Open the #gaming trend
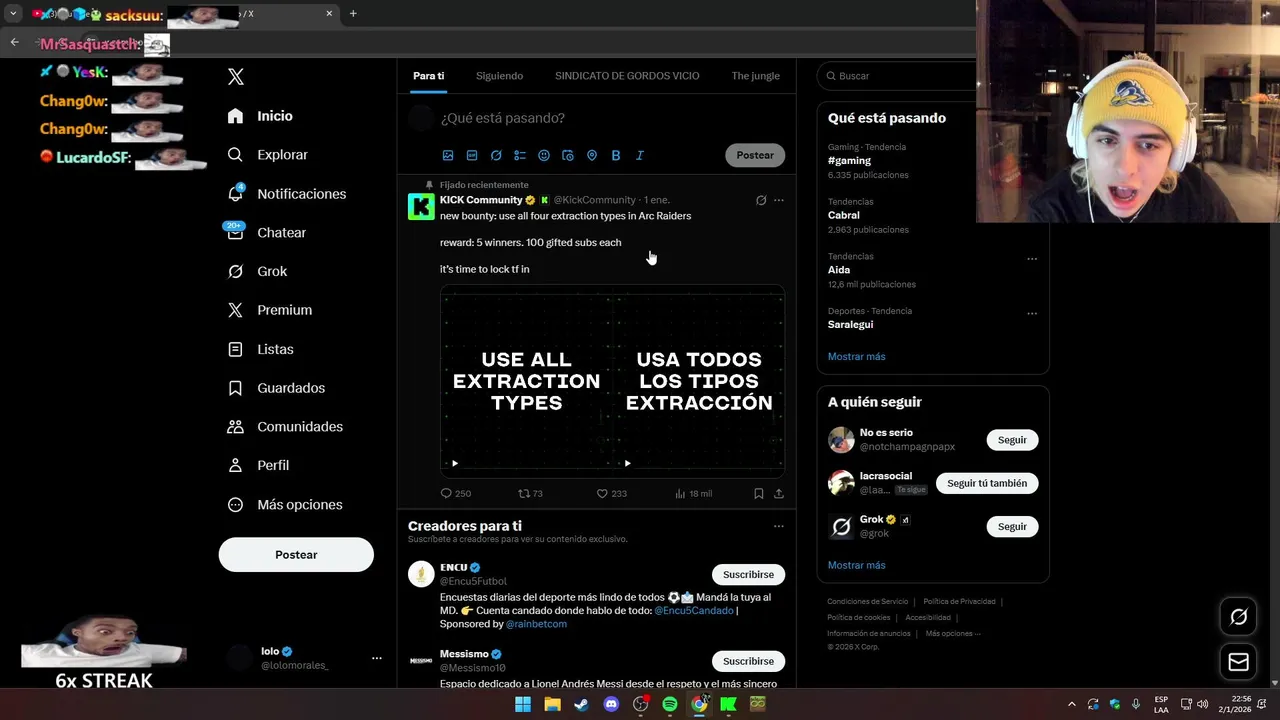 [849, 161]
